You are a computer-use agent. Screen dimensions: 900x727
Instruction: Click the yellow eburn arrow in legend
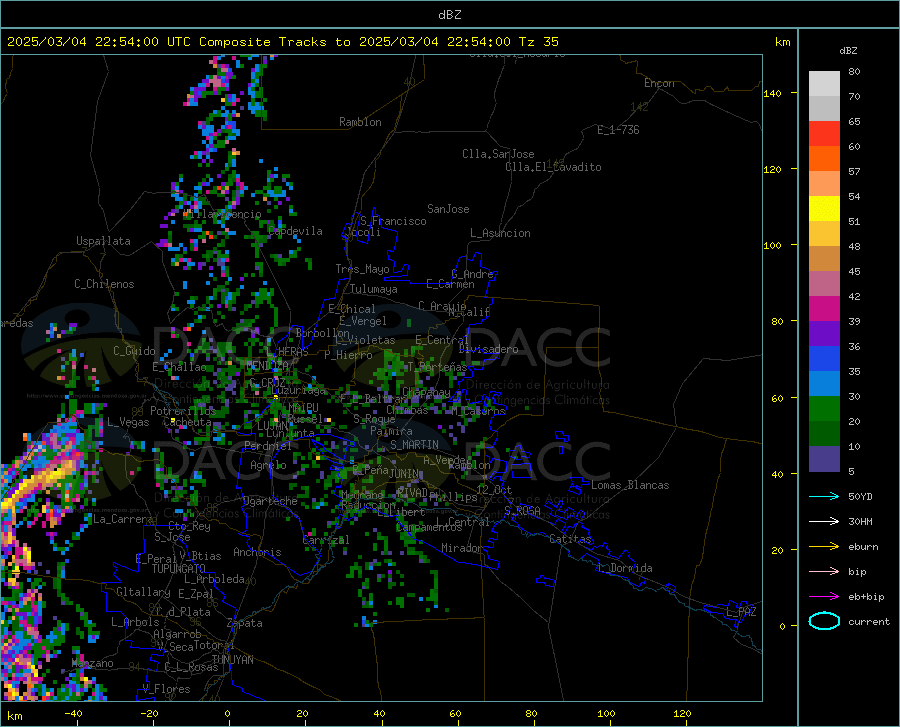coord(824,547)
